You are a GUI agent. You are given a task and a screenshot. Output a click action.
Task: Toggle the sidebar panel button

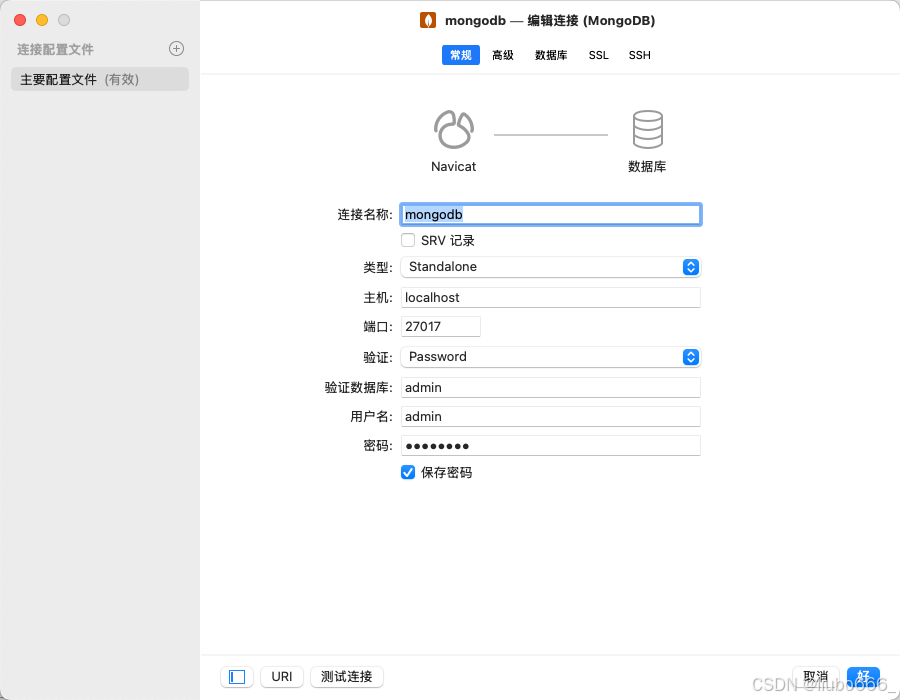coord(237,677)
